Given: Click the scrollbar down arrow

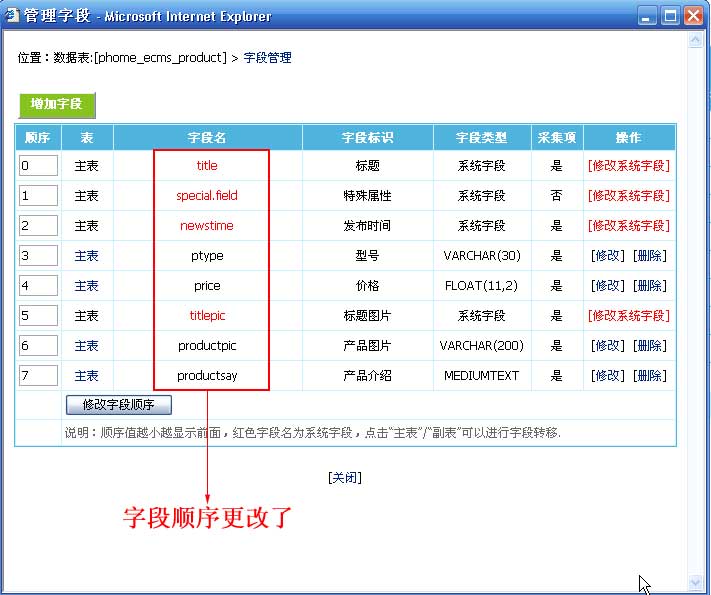Looking at the screenshot, I should pyautogui.click(x=695, y=582).
